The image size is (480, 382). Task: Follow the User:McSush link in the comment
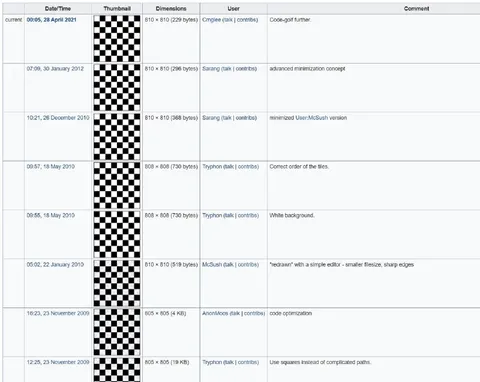tap(312, 118)
